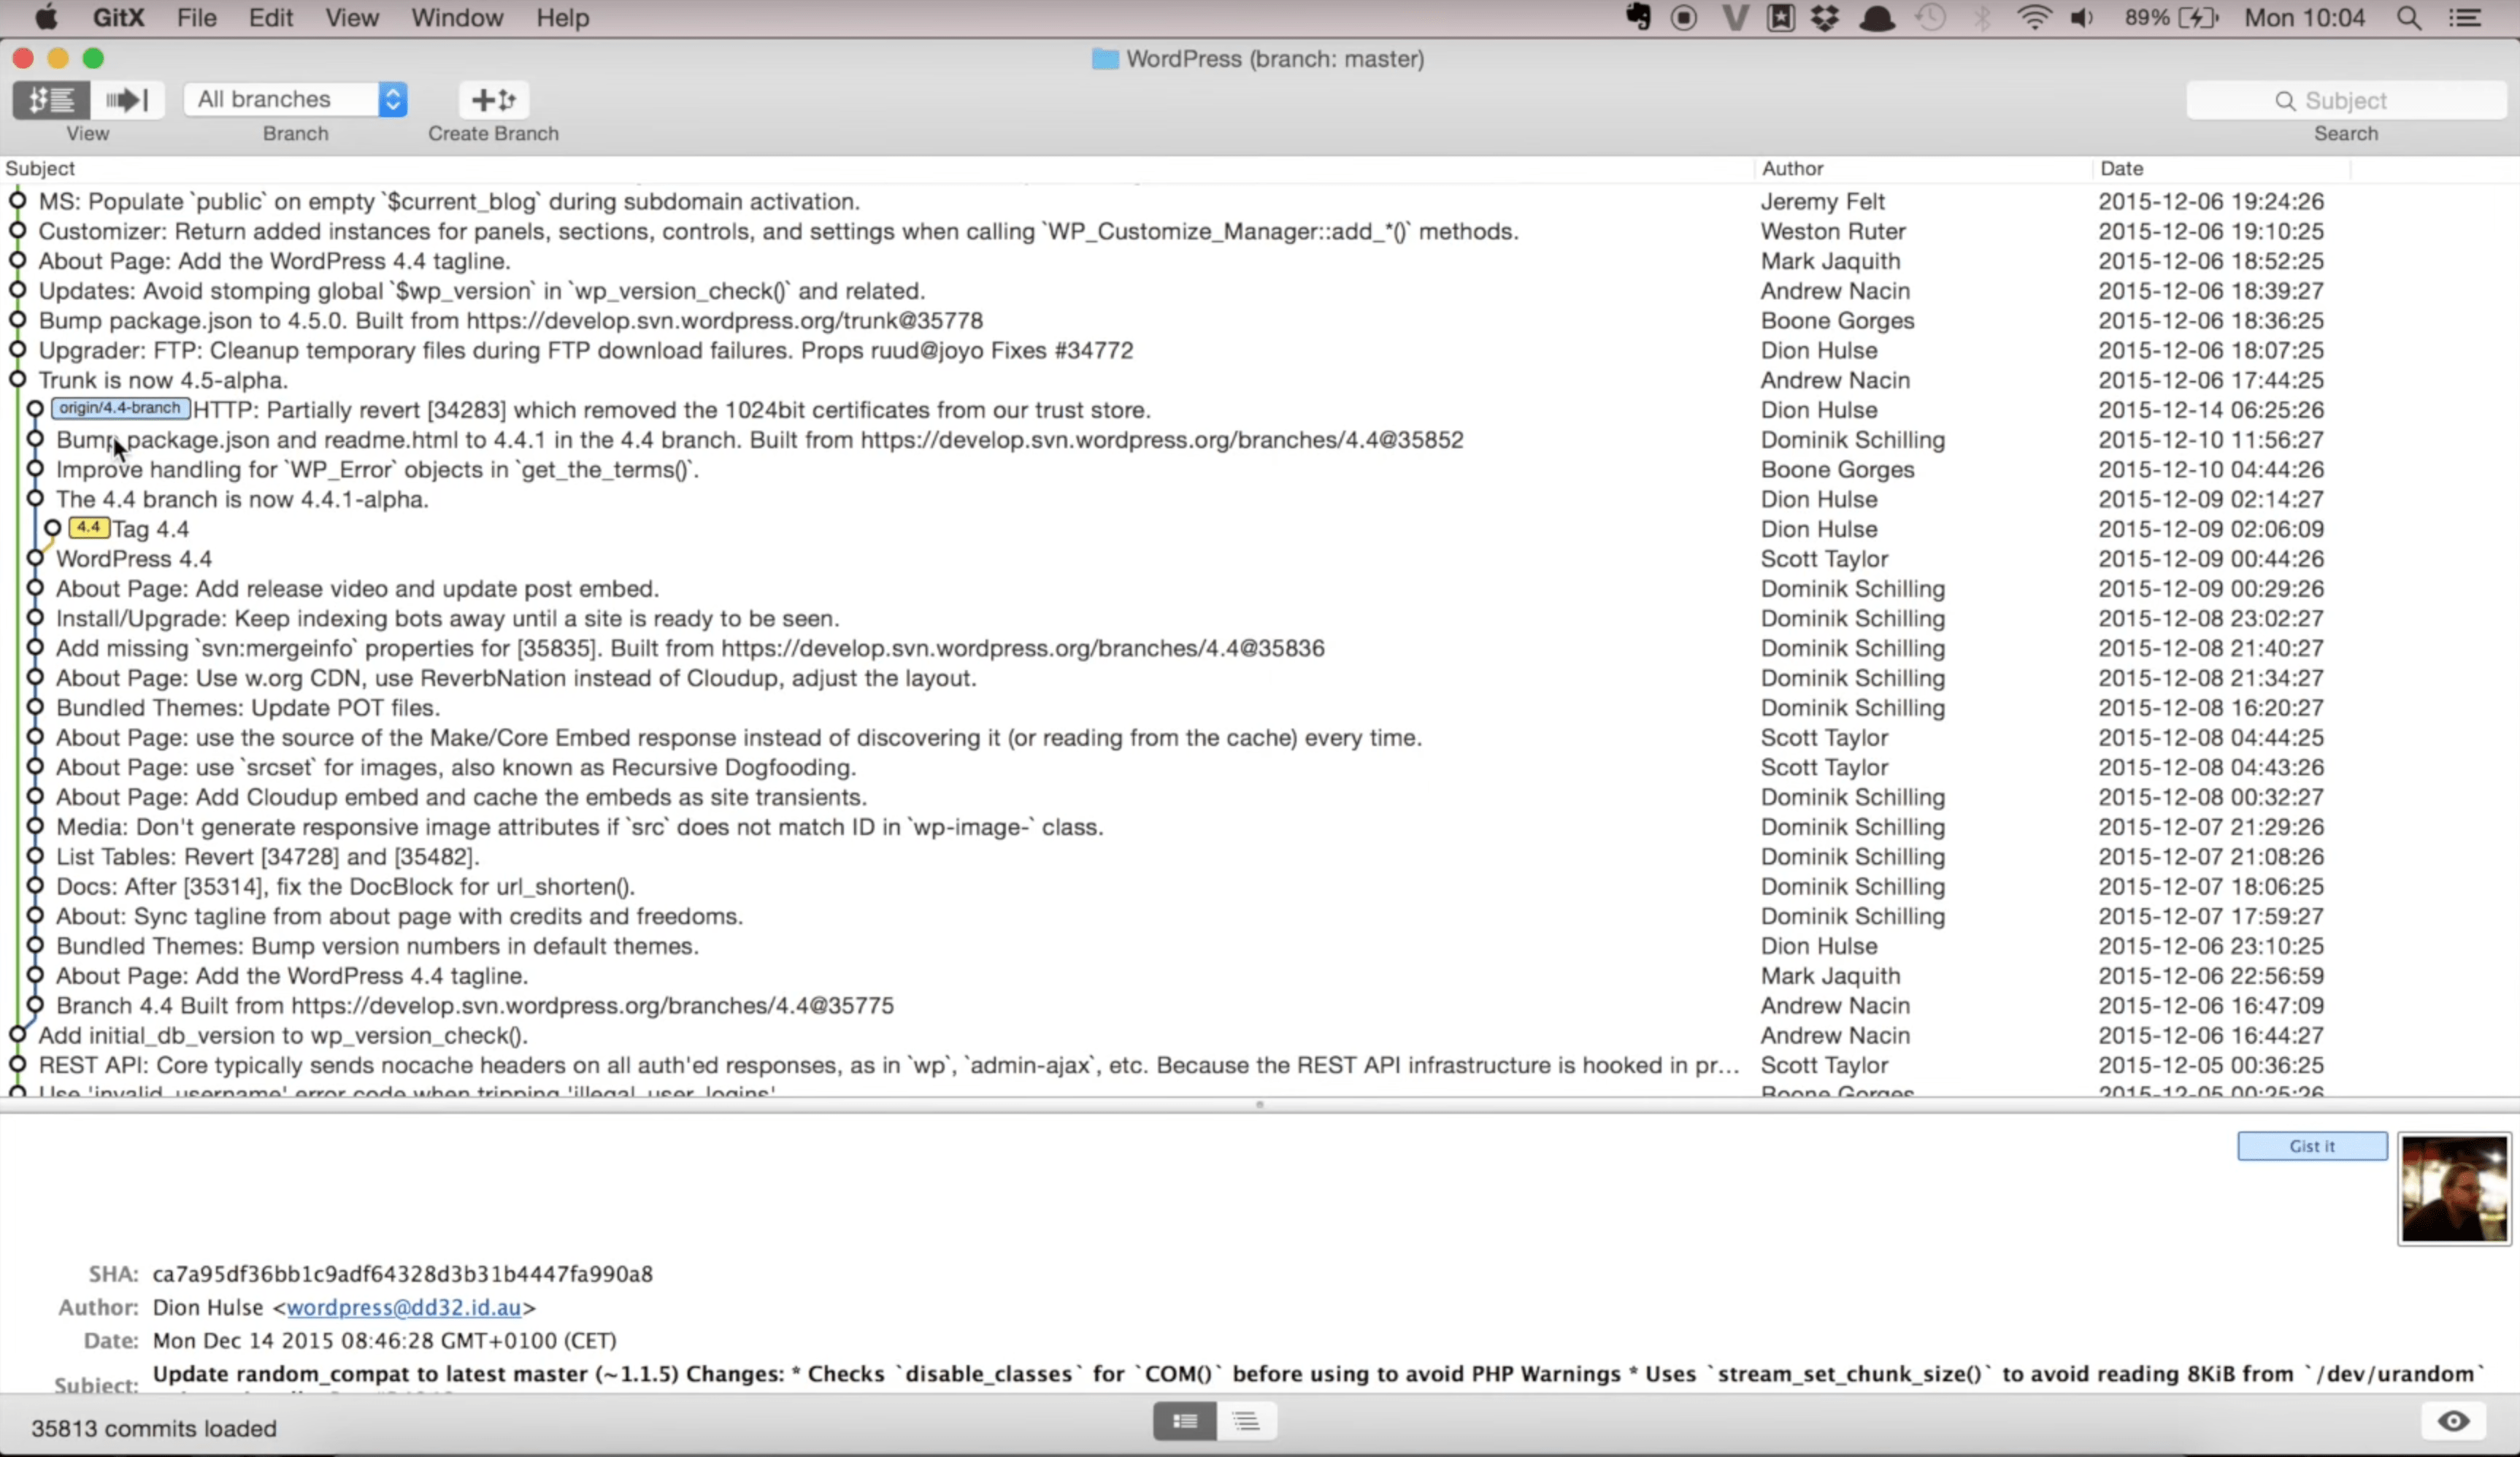Click the WordPress folder icon in title bar
This screenshot has width=2520, height=1457.
click(1104, 59)
